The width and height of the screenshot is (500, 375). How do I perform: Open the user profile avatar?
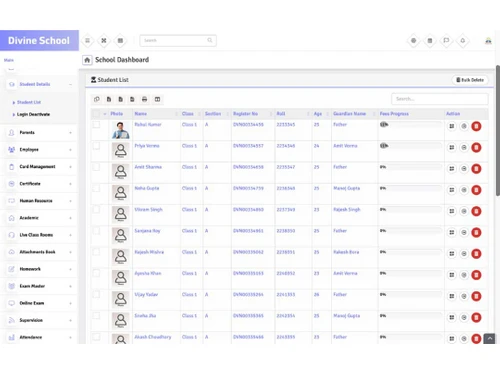point(488,41)
